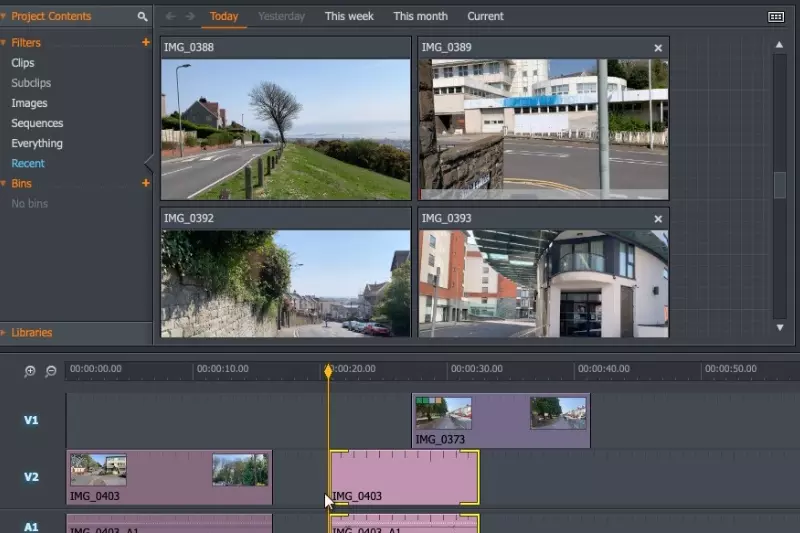The image size is (800, 533).
Task: Switch to the Today tab
Action: pyautogui.click(x=224, y=16)
